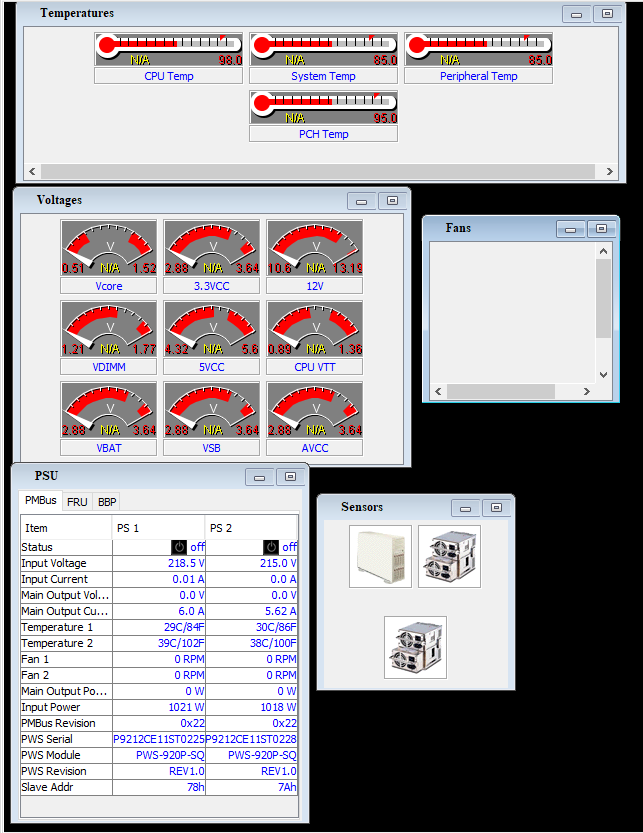Minimize the PSU panel
The image size is (643, 833).
click(260, 477)
